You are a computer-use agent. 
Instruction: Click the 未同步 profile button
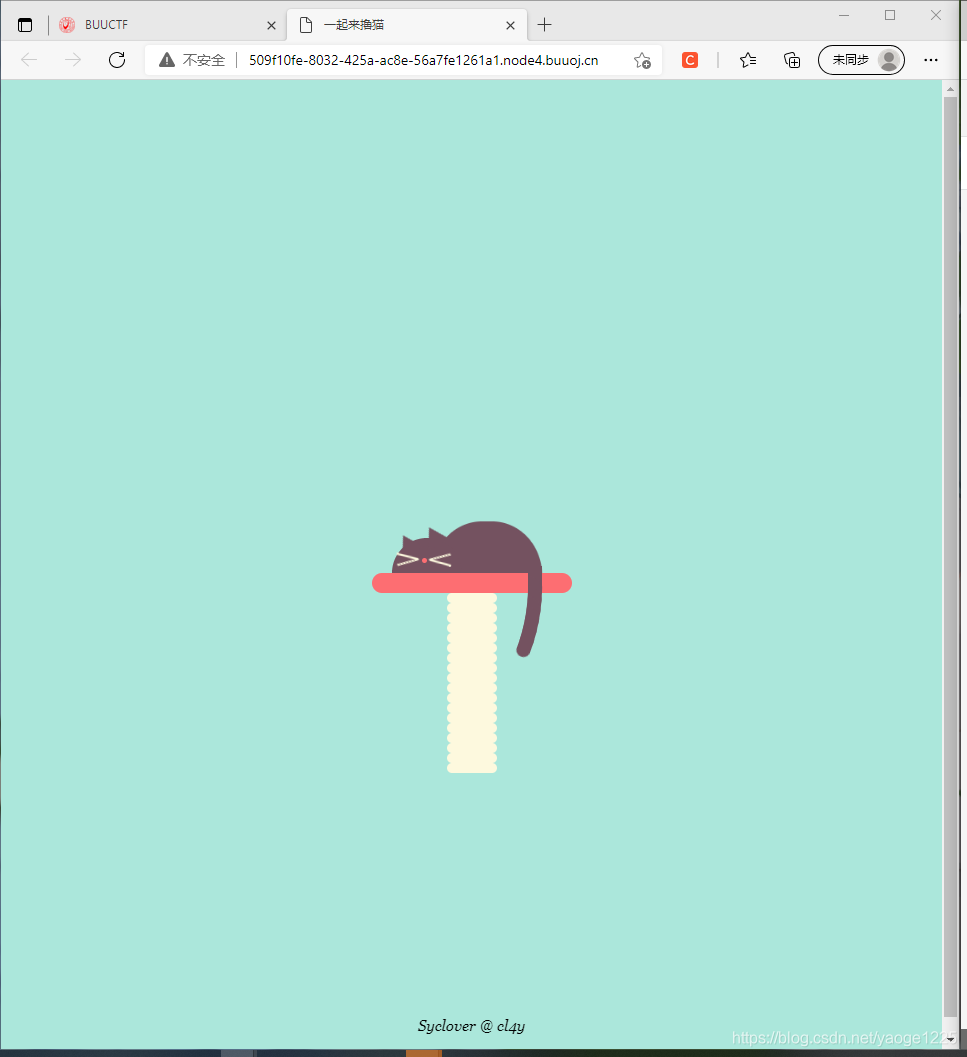861,60
